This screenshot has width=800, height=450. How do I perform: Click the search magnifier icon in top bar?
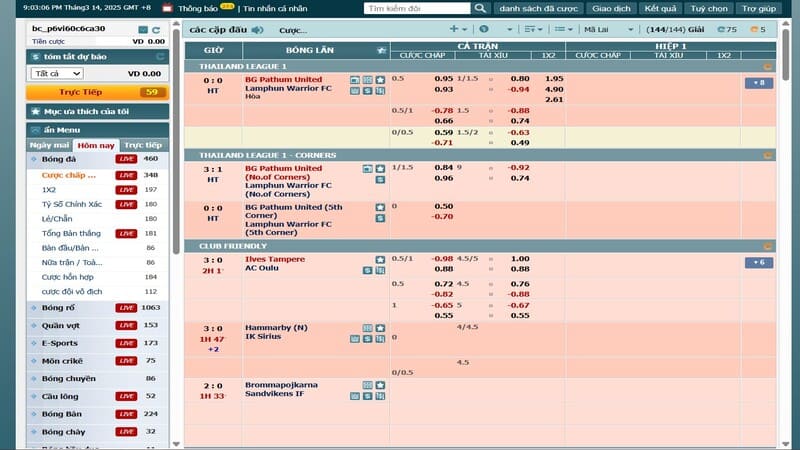(x=480, y=8)
